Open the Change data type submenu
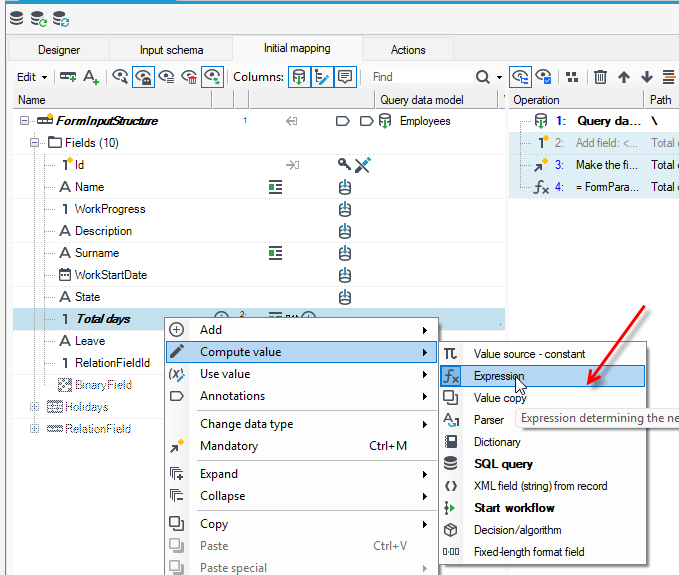Viewport: 679px width, 575px height. pos(301,424)
